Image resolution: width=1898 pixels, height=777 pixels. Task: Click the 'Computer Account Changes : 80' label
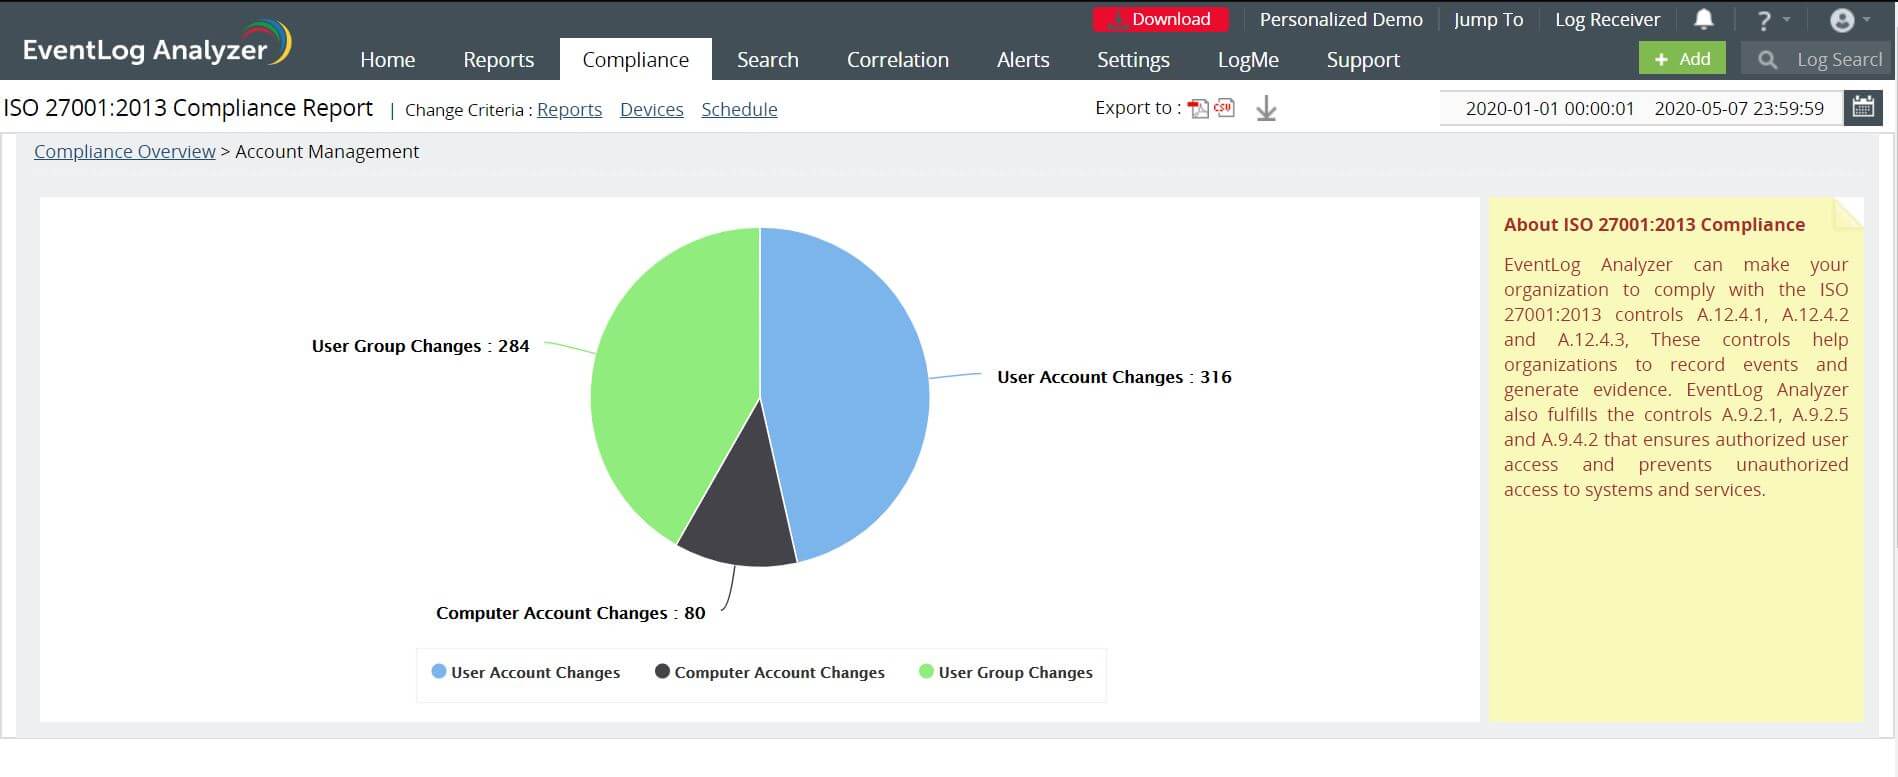click(x=570, y=613)
